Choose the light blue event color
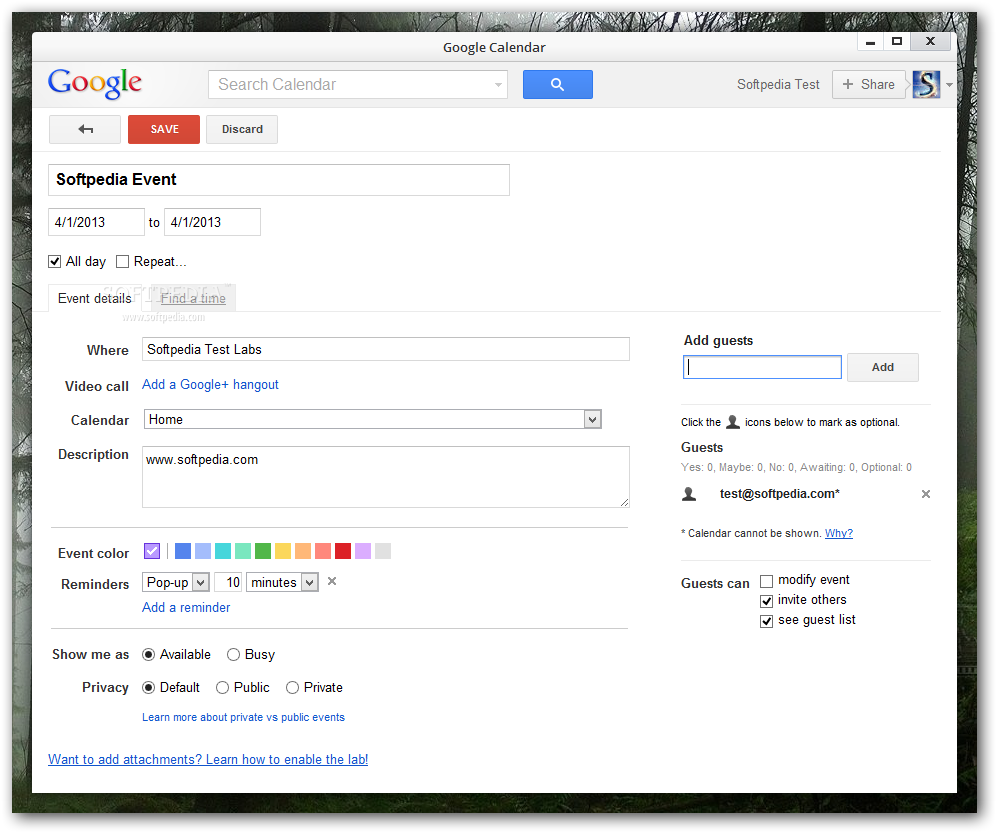 [x=203, y=551]
